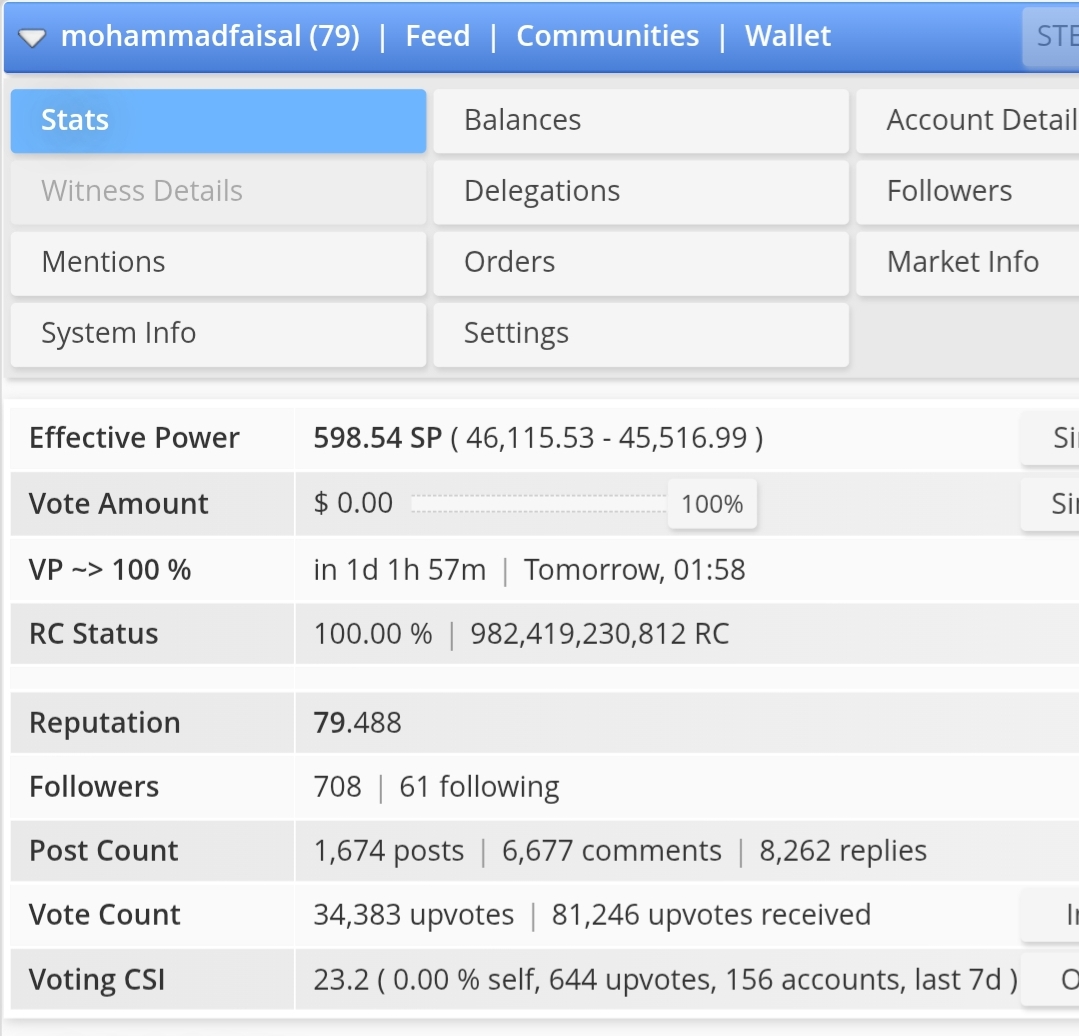Click the Voting CSI label
This screenshot has height=1036, width=1079.
click(x=97, y=980)
